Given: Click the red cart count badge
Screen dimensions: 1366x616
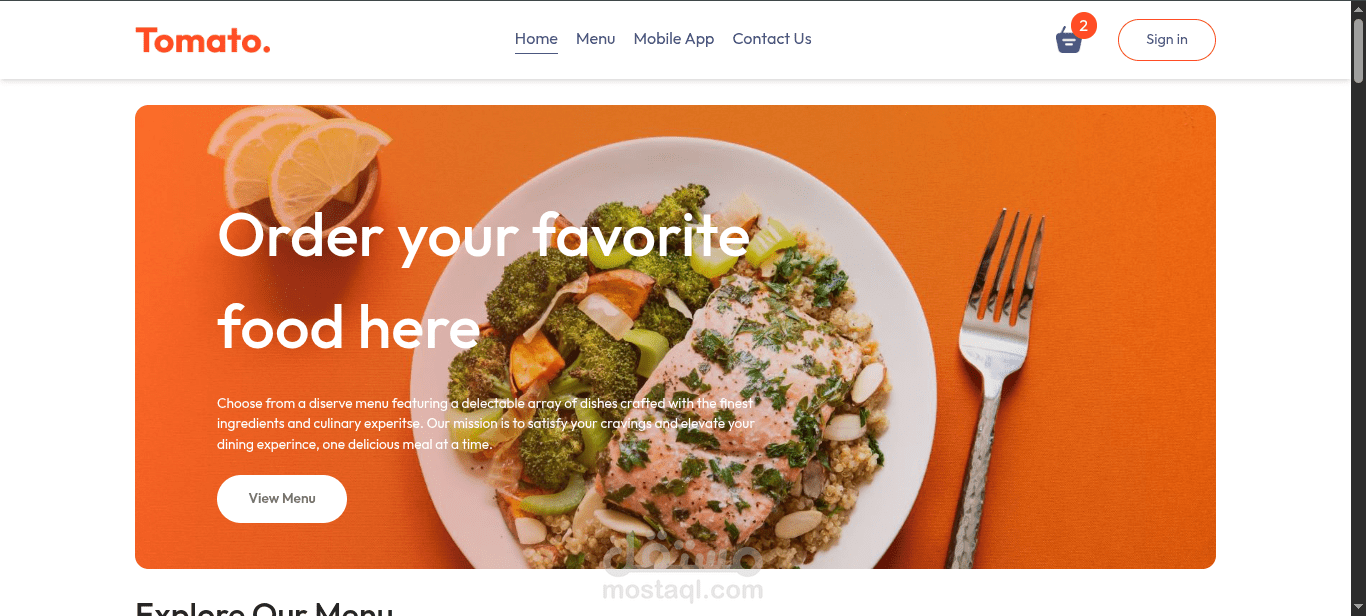Looking at the screenshot, I should [x=1083, y=26].
